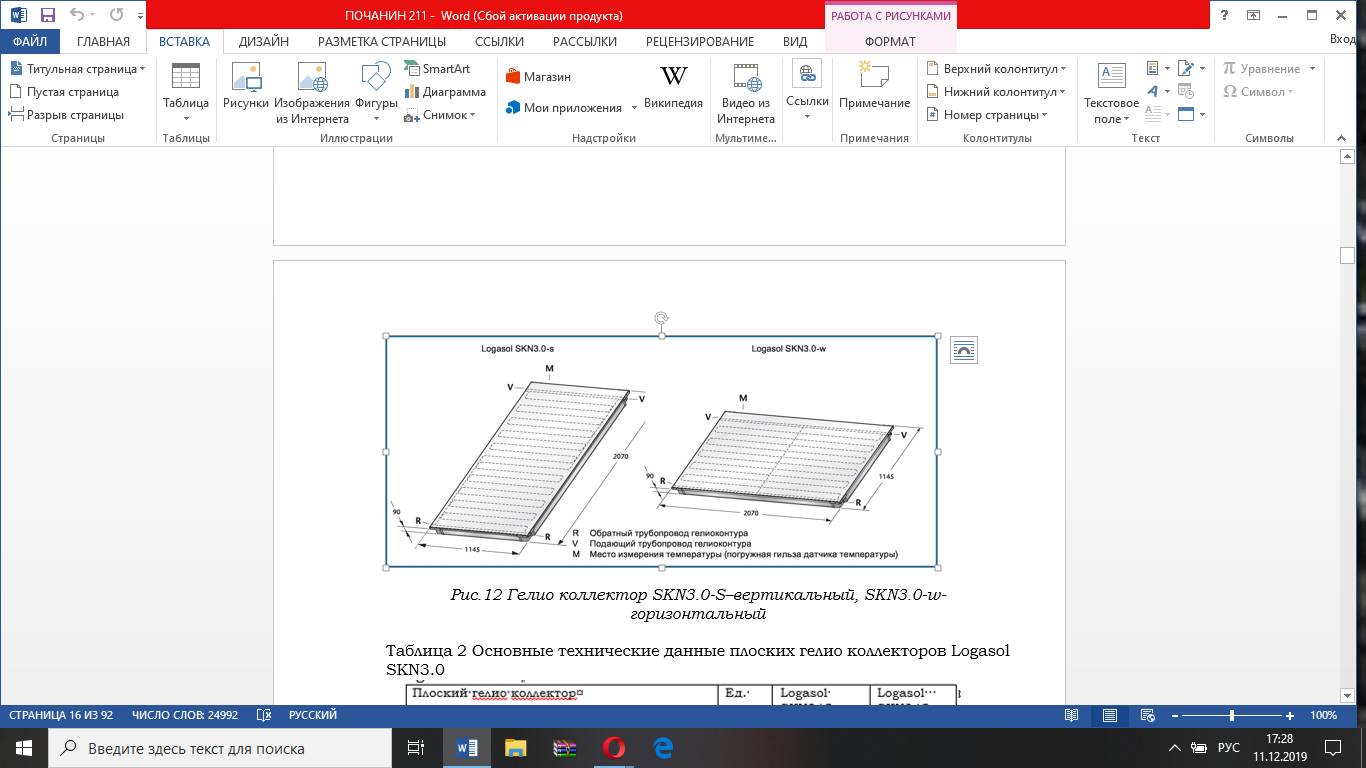Undo the last action
This screenshot has width=1366, height=768.
[77, 15]
